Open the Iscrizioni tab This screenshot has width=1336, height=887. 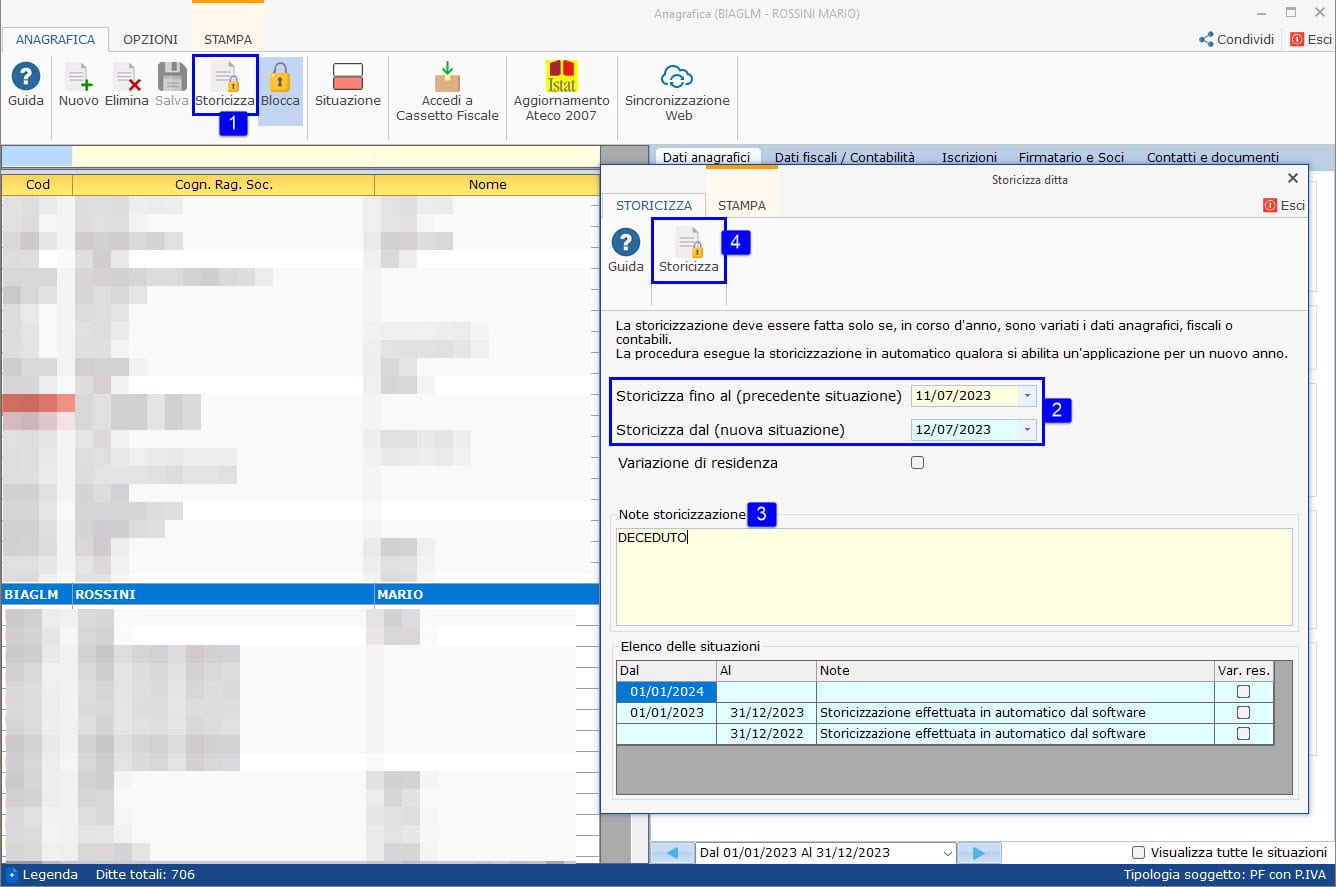pyautogui.click(x=969, y=157)
